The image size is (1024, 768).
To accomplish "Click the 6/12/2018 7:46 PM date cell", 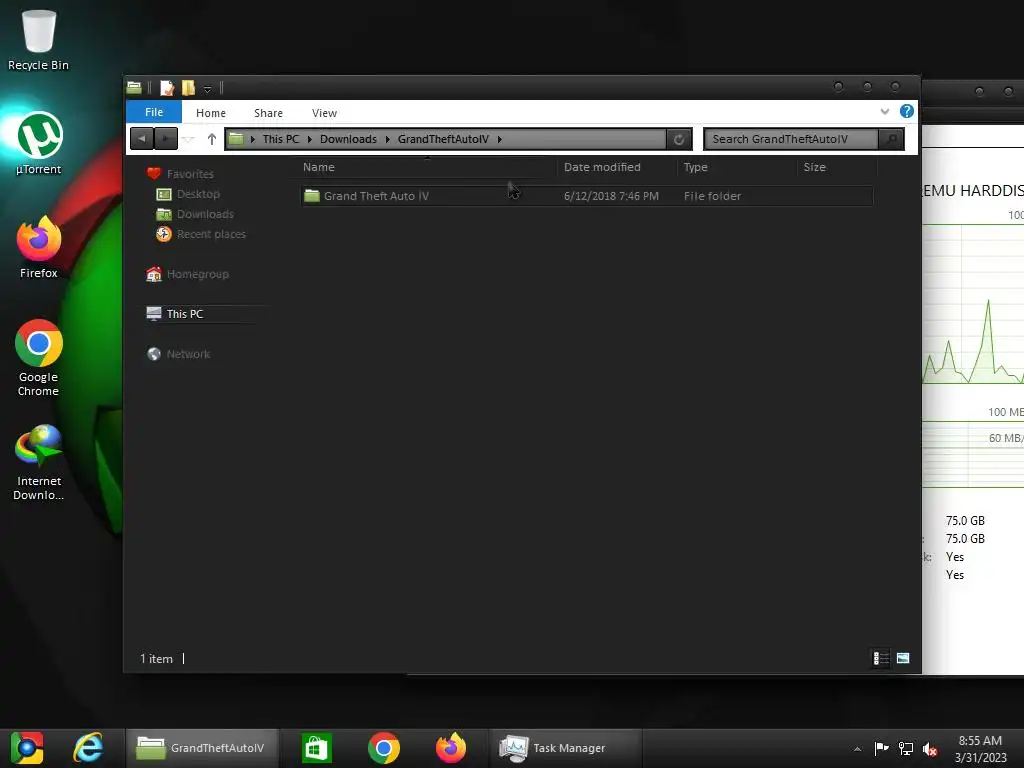I will (x=611, y=196).
